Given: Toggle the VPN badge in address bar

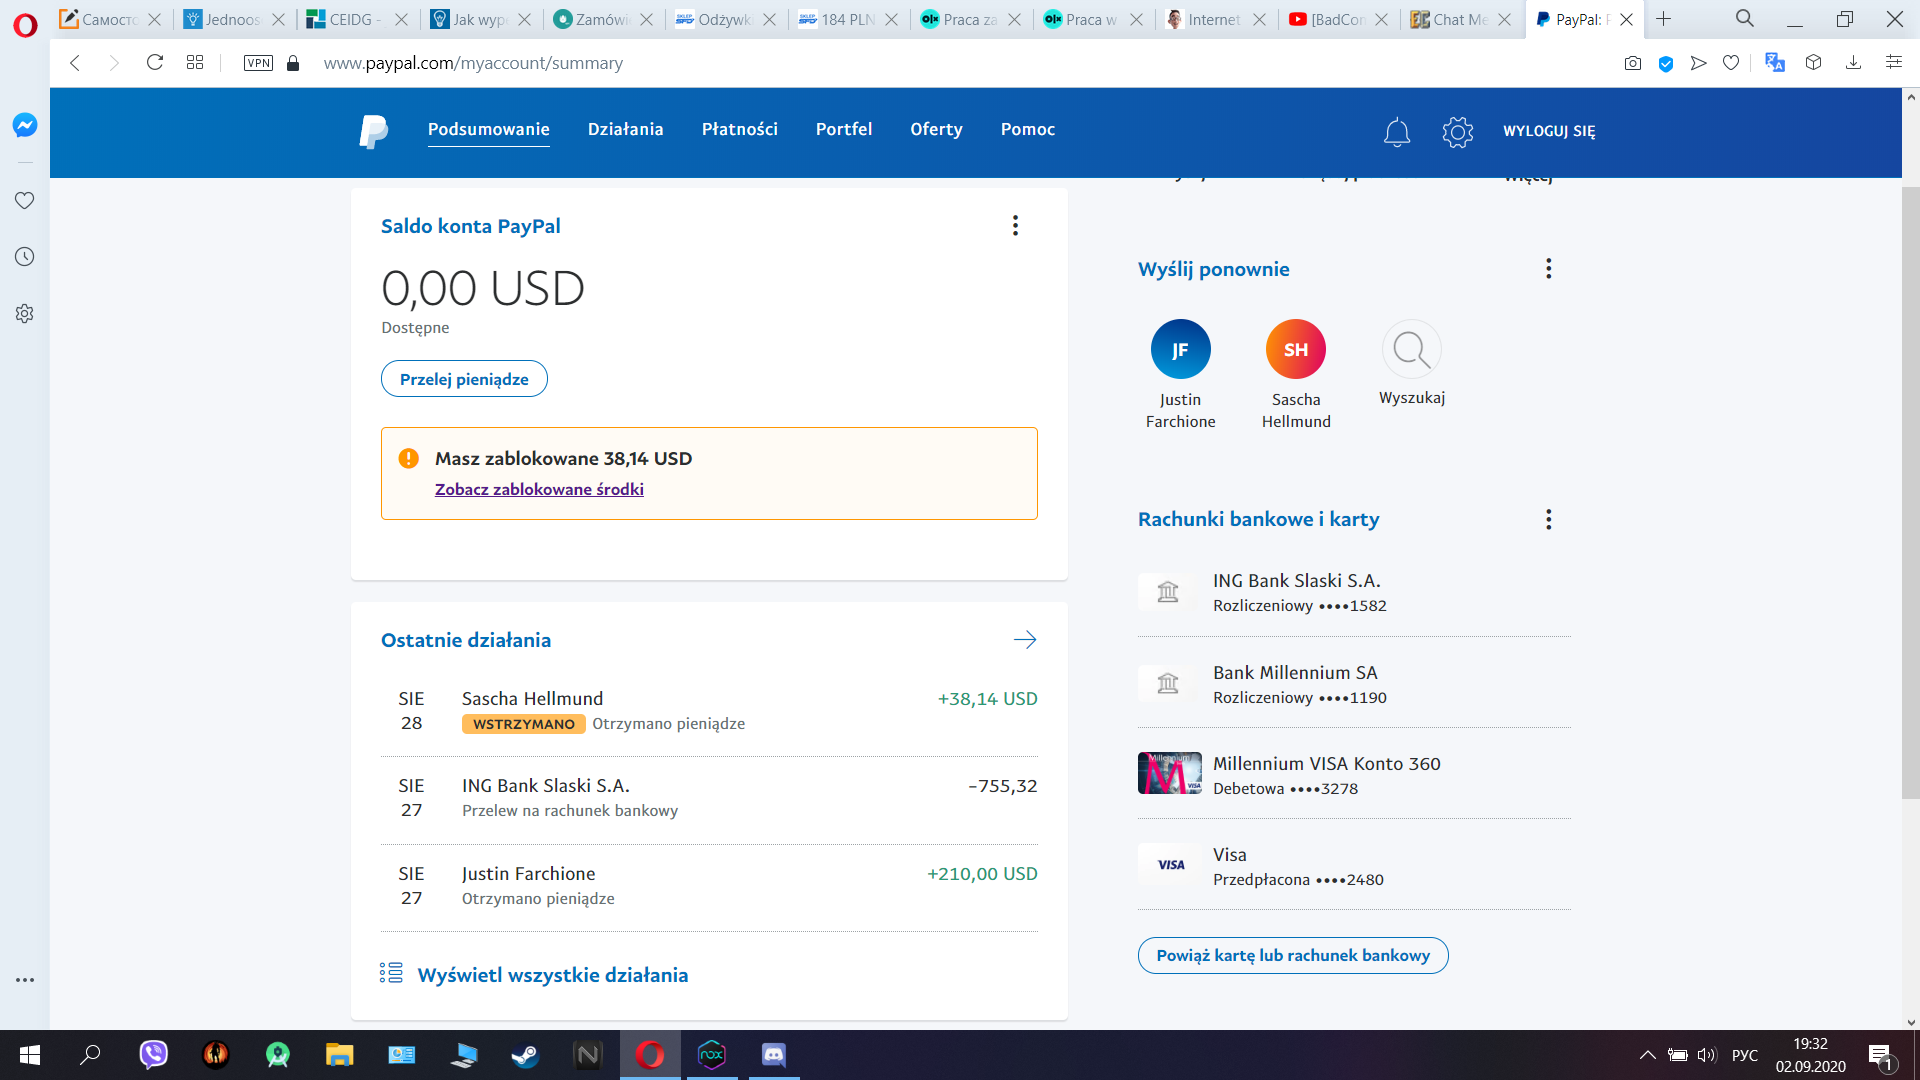Looking at the screenshot, I should 258,63.
